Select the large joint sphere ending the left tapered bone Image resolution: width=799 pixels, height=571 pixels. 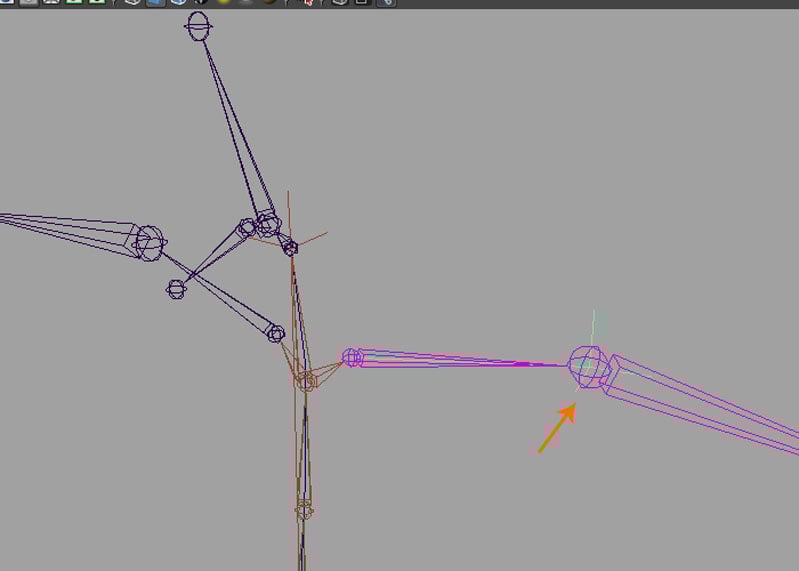(x=150, y=243)
